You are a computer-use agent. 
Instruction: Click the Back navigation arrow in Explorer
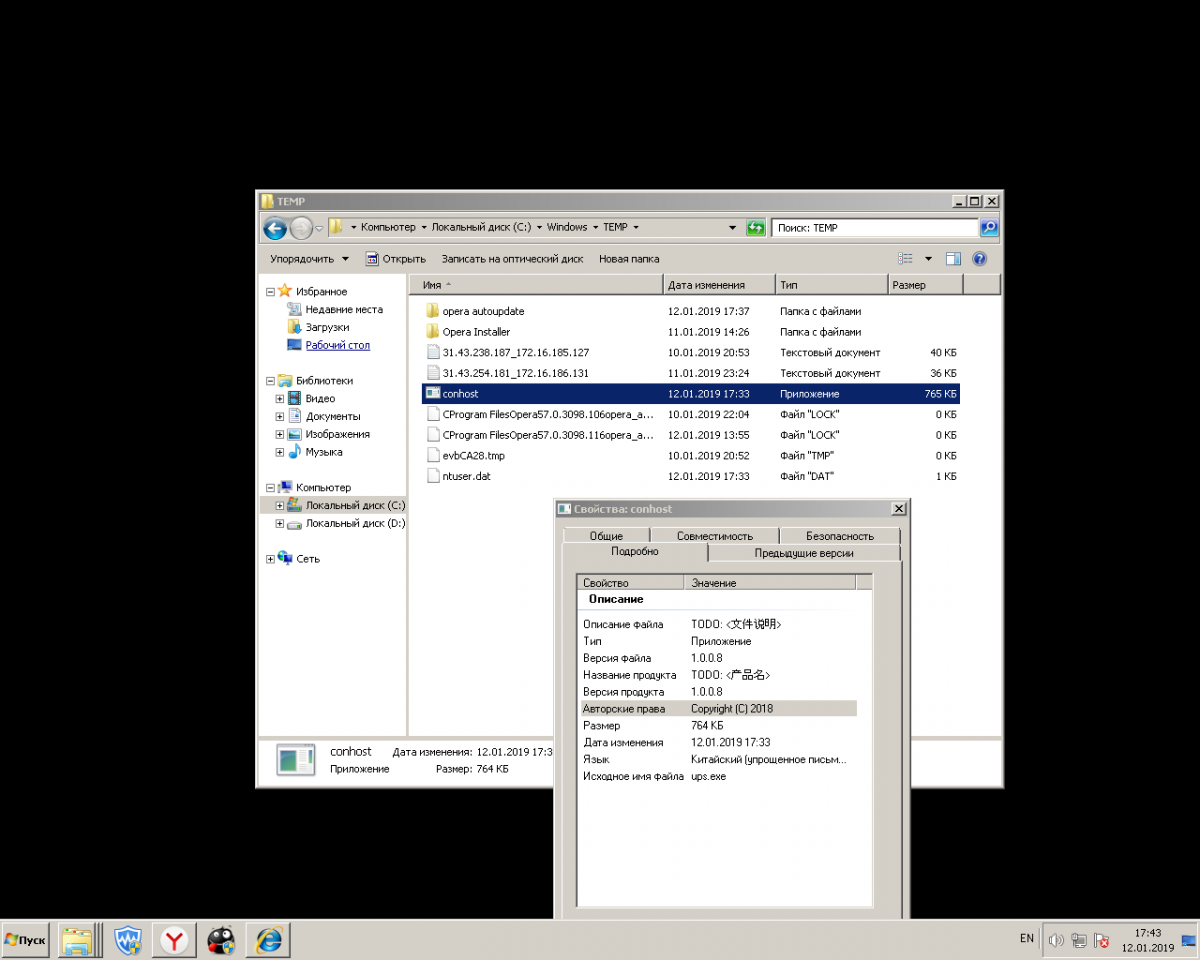[x=275, y=228]
